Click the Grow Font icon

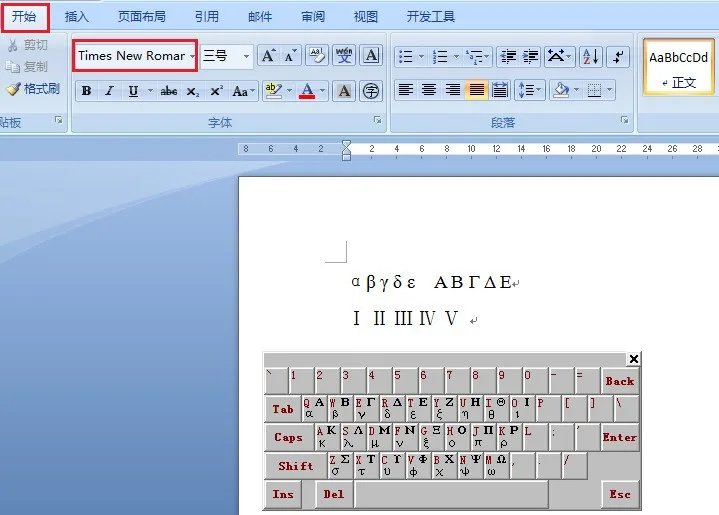point(268,56)
